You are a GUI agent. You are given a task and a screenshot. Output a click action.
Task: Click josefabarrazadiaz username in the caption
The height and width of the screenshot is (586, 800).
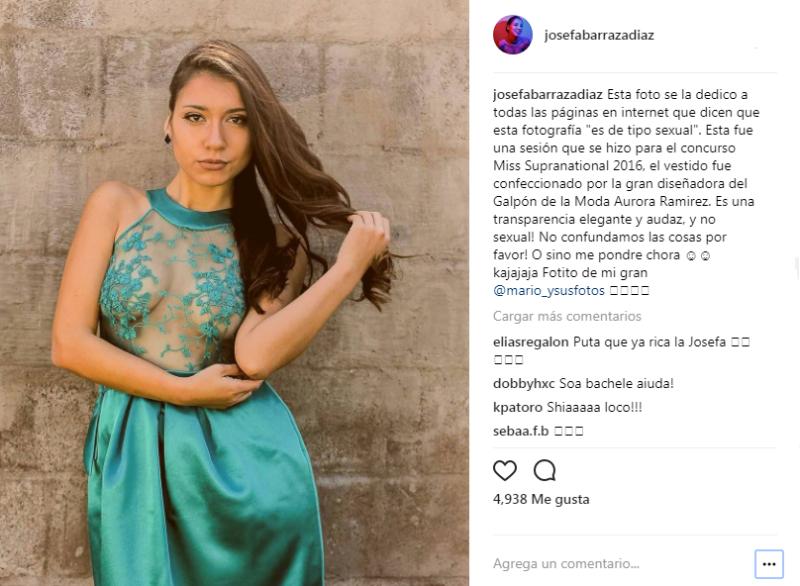(548, 95)
